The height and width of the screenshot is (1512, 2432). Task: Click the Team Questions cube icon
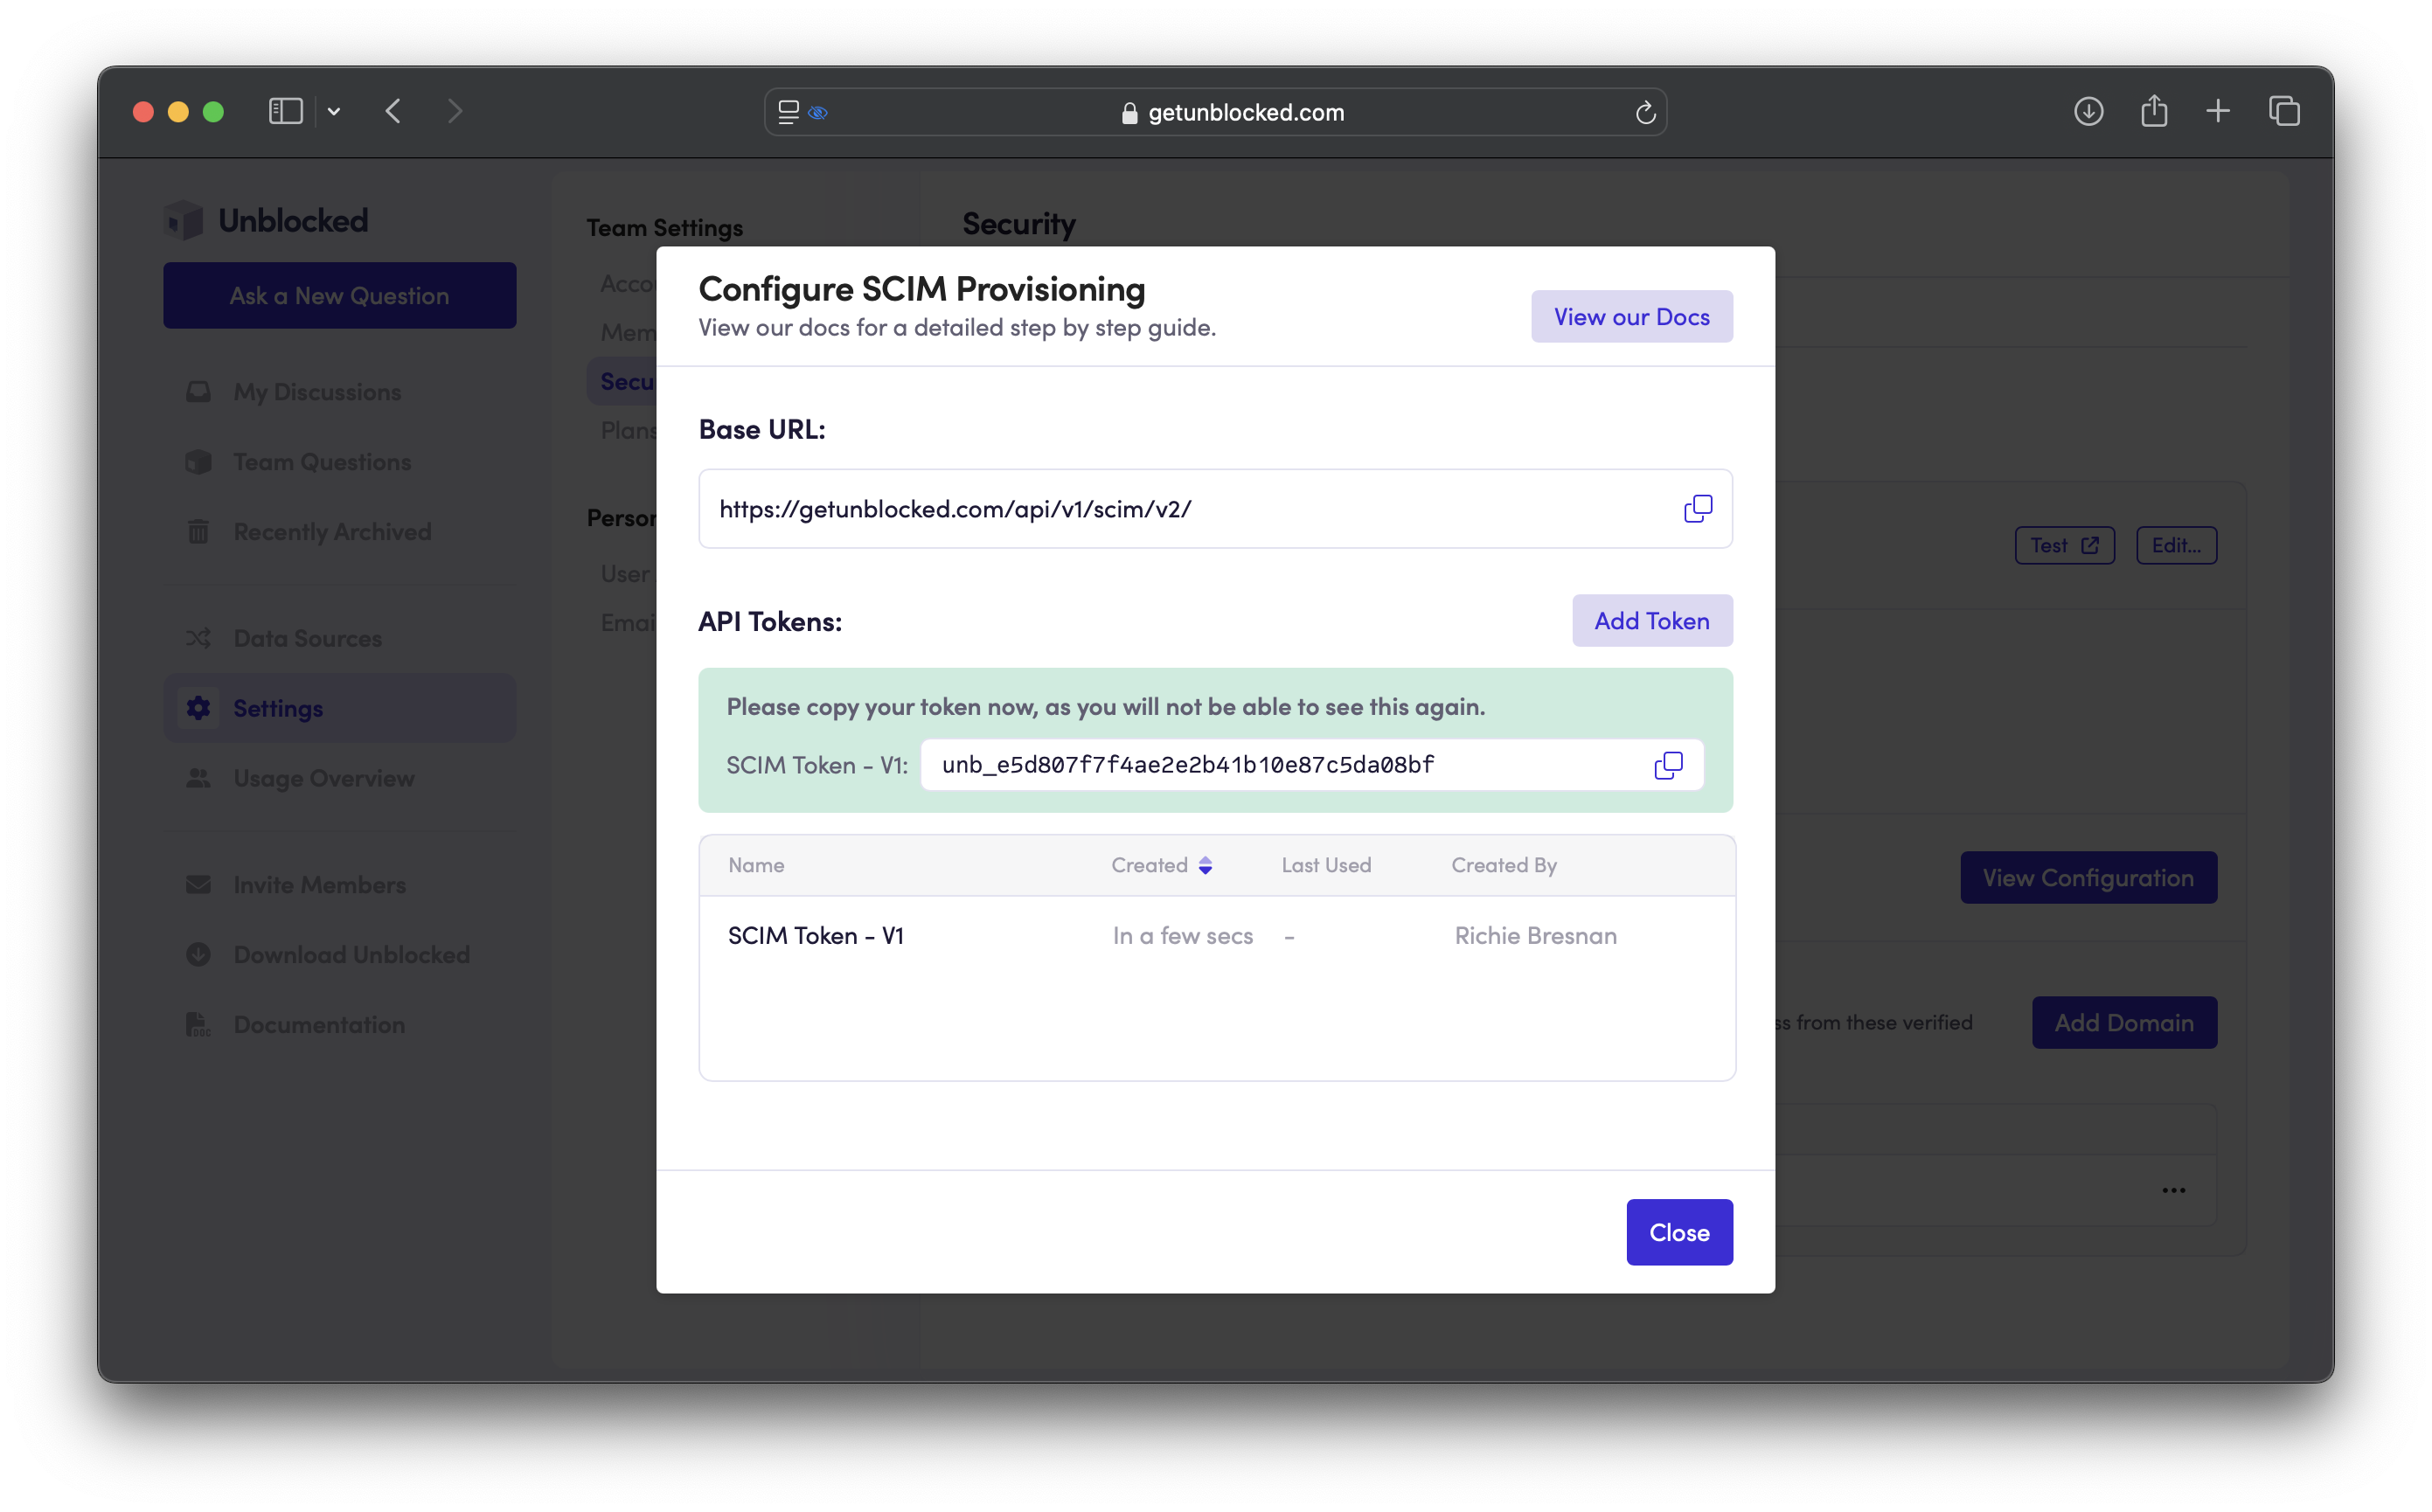pyautogui.click(x=198, y=462)
